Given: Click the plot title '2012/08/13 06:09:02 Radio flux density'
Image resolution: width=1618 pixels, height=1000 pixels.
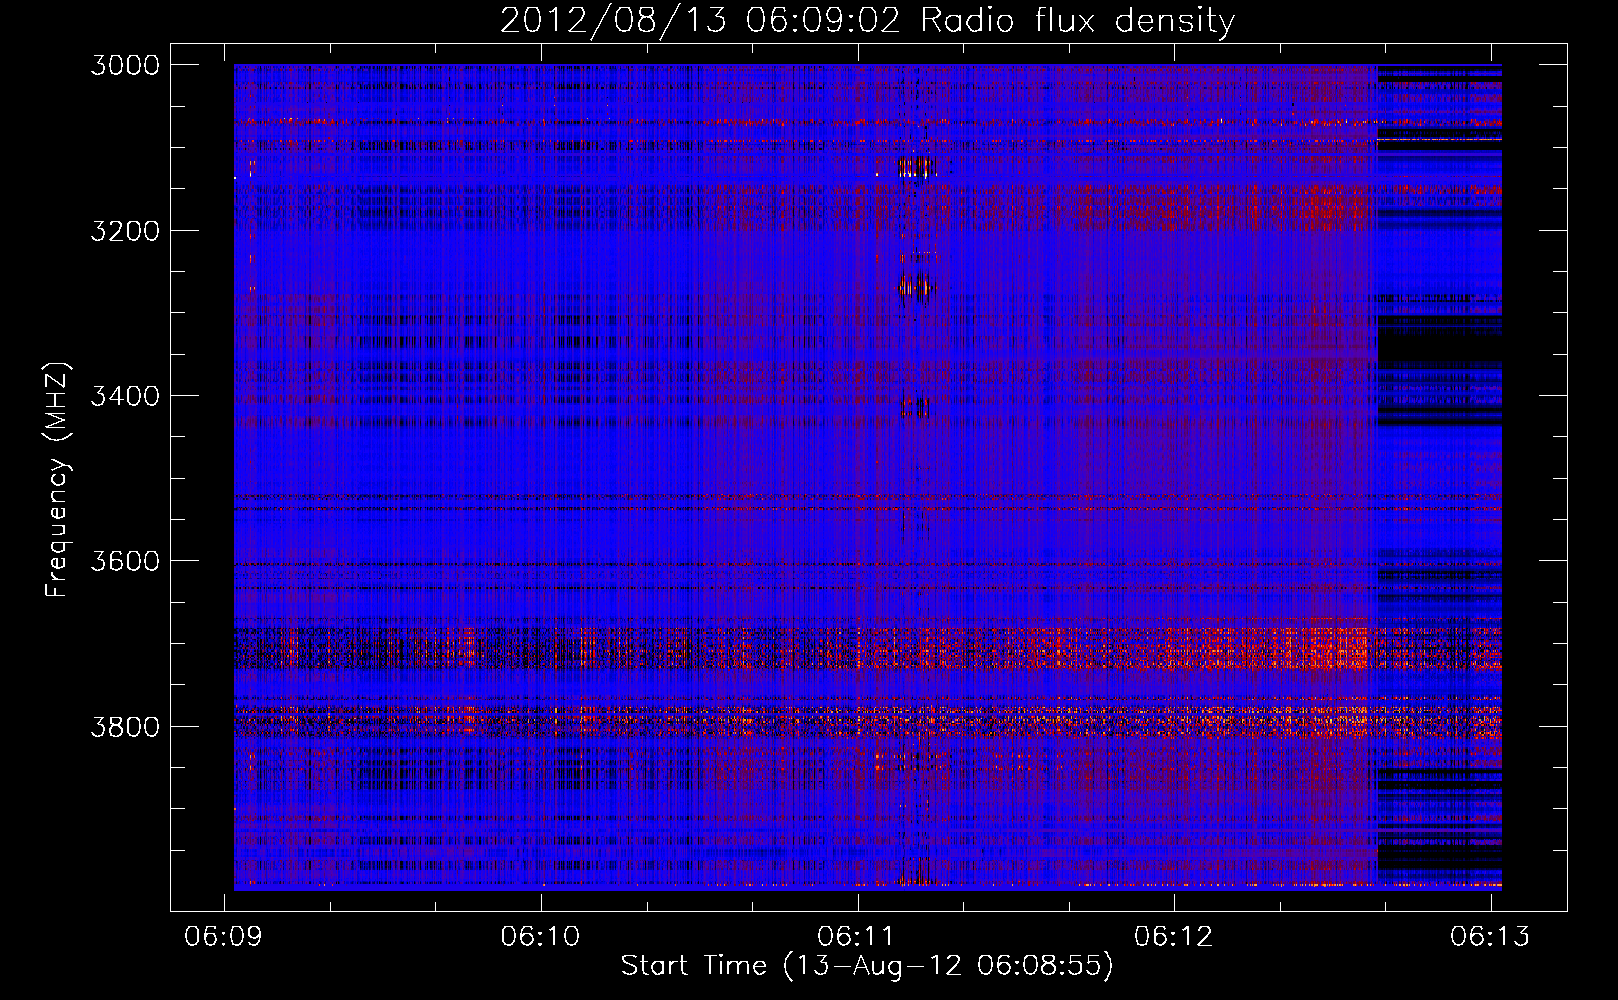Looking at the screenshot, I should tap(867, 20).
